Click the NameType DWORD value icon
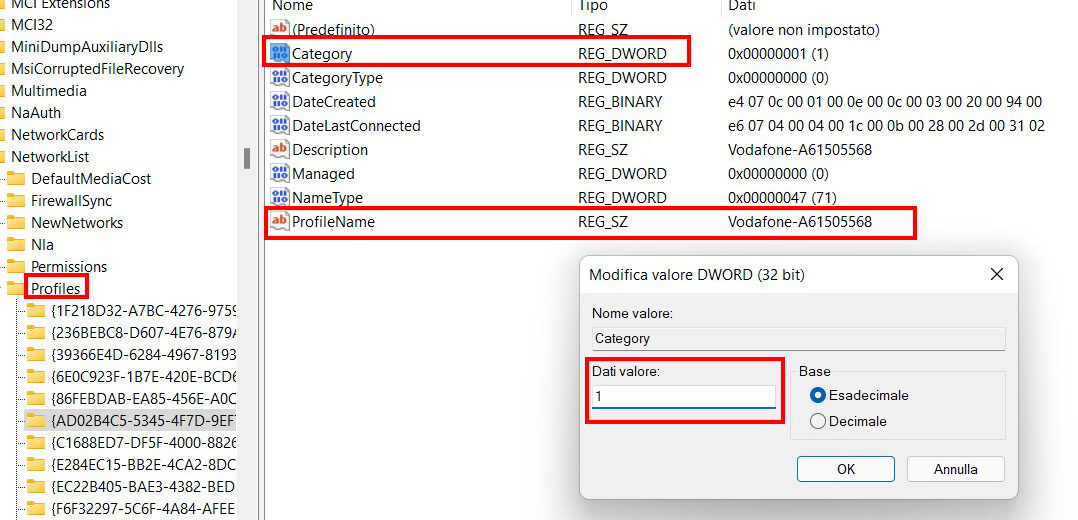This screenshot has height=520, width=1078. pyautogui.click(x=280, y=197)
